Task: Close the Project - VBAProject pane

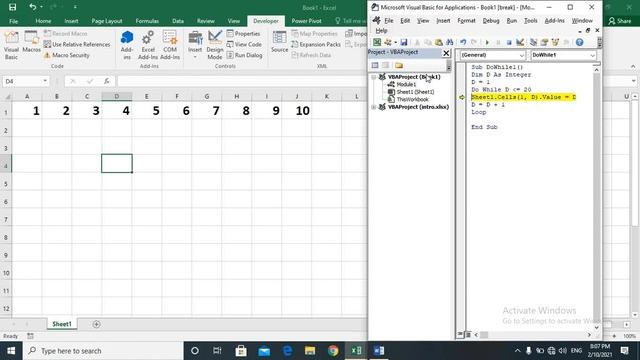Action: coord(446,53)
